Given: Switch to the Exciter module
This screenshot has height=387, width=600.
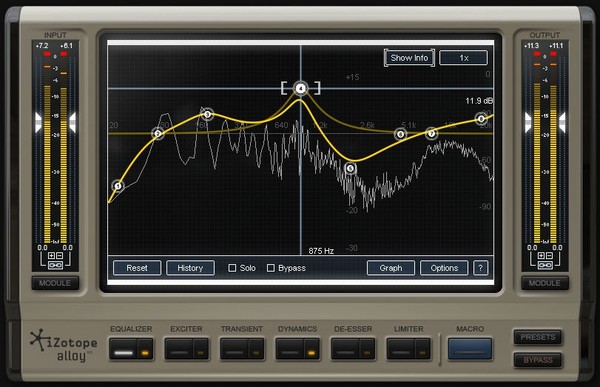Looking at the screenshot, I should click(179, 349).
